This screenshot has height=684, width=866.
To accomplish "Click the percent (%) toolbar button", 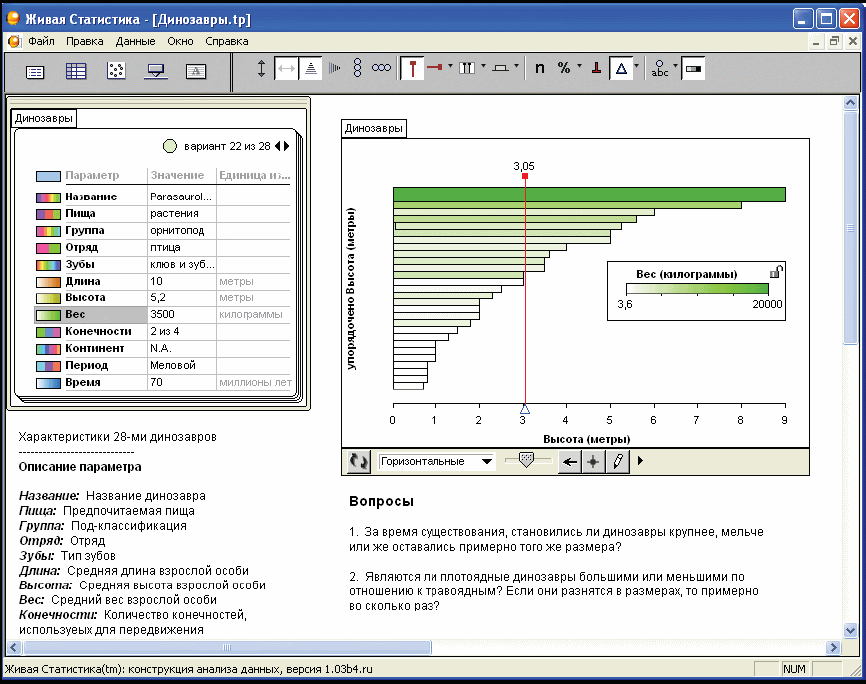I will click(564, 68).
